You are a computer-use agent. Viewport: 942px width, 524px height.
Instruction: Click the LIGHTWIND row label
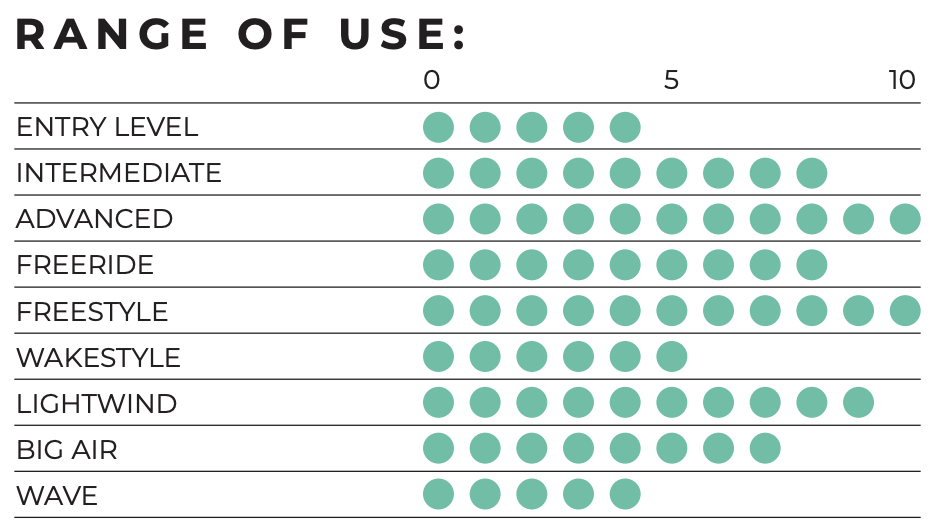[96, 403]
